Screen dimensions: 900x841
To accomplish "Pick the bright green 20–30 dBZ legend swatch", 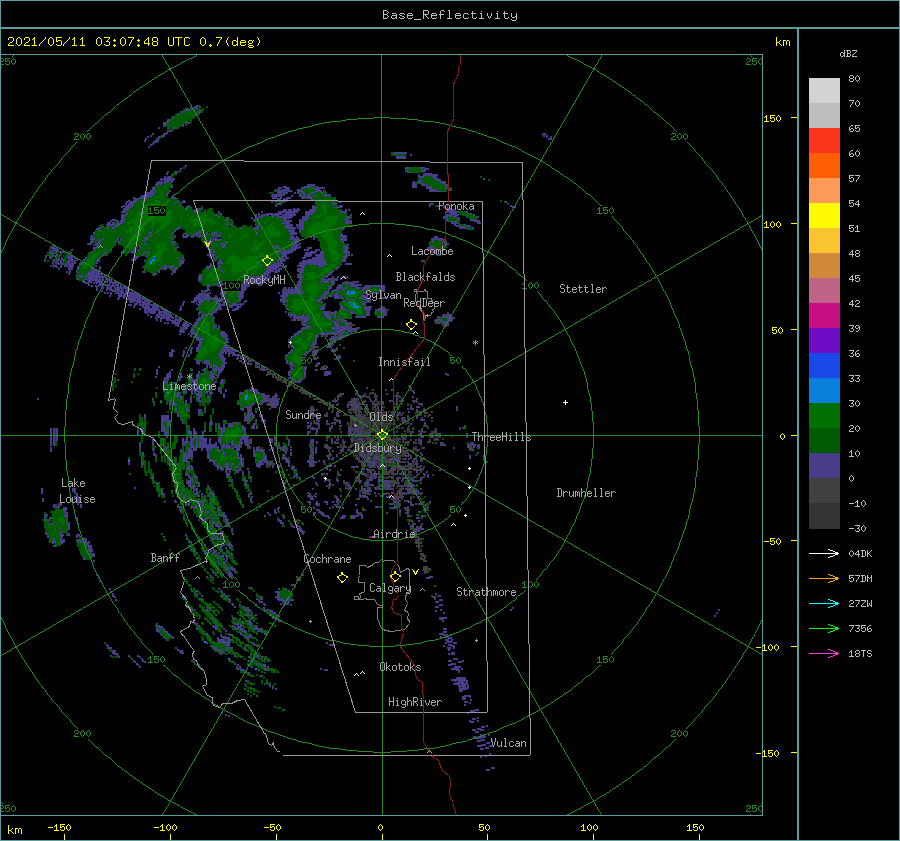I will pos(824,416).
